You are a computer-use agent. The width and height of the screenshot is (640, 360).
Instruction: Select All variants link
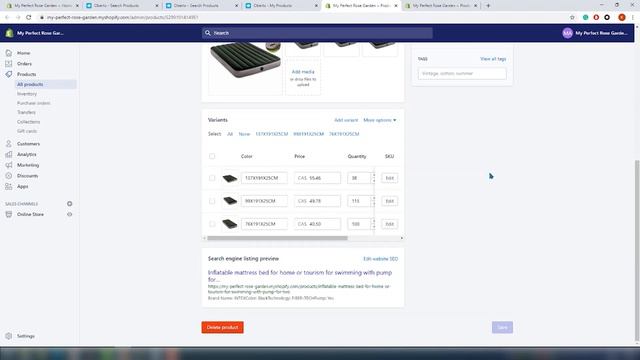[x=230, y=134]
